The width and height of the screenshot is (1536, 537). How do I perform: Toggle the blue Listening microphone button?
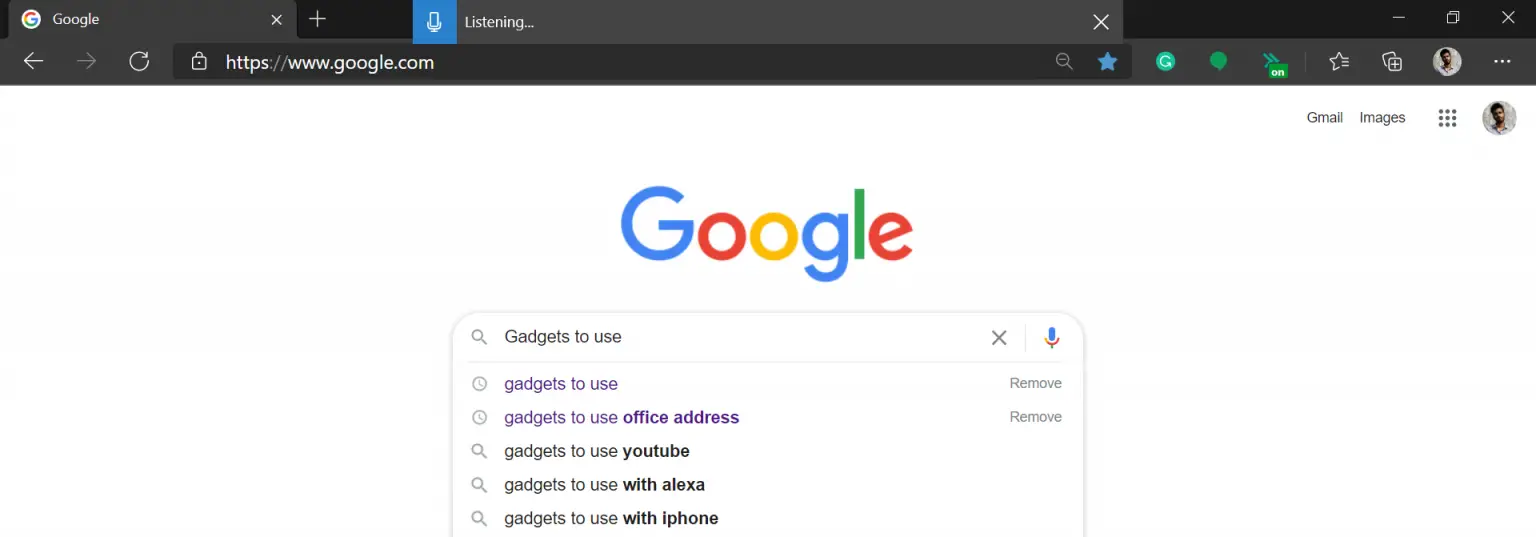tap(434, 22)
